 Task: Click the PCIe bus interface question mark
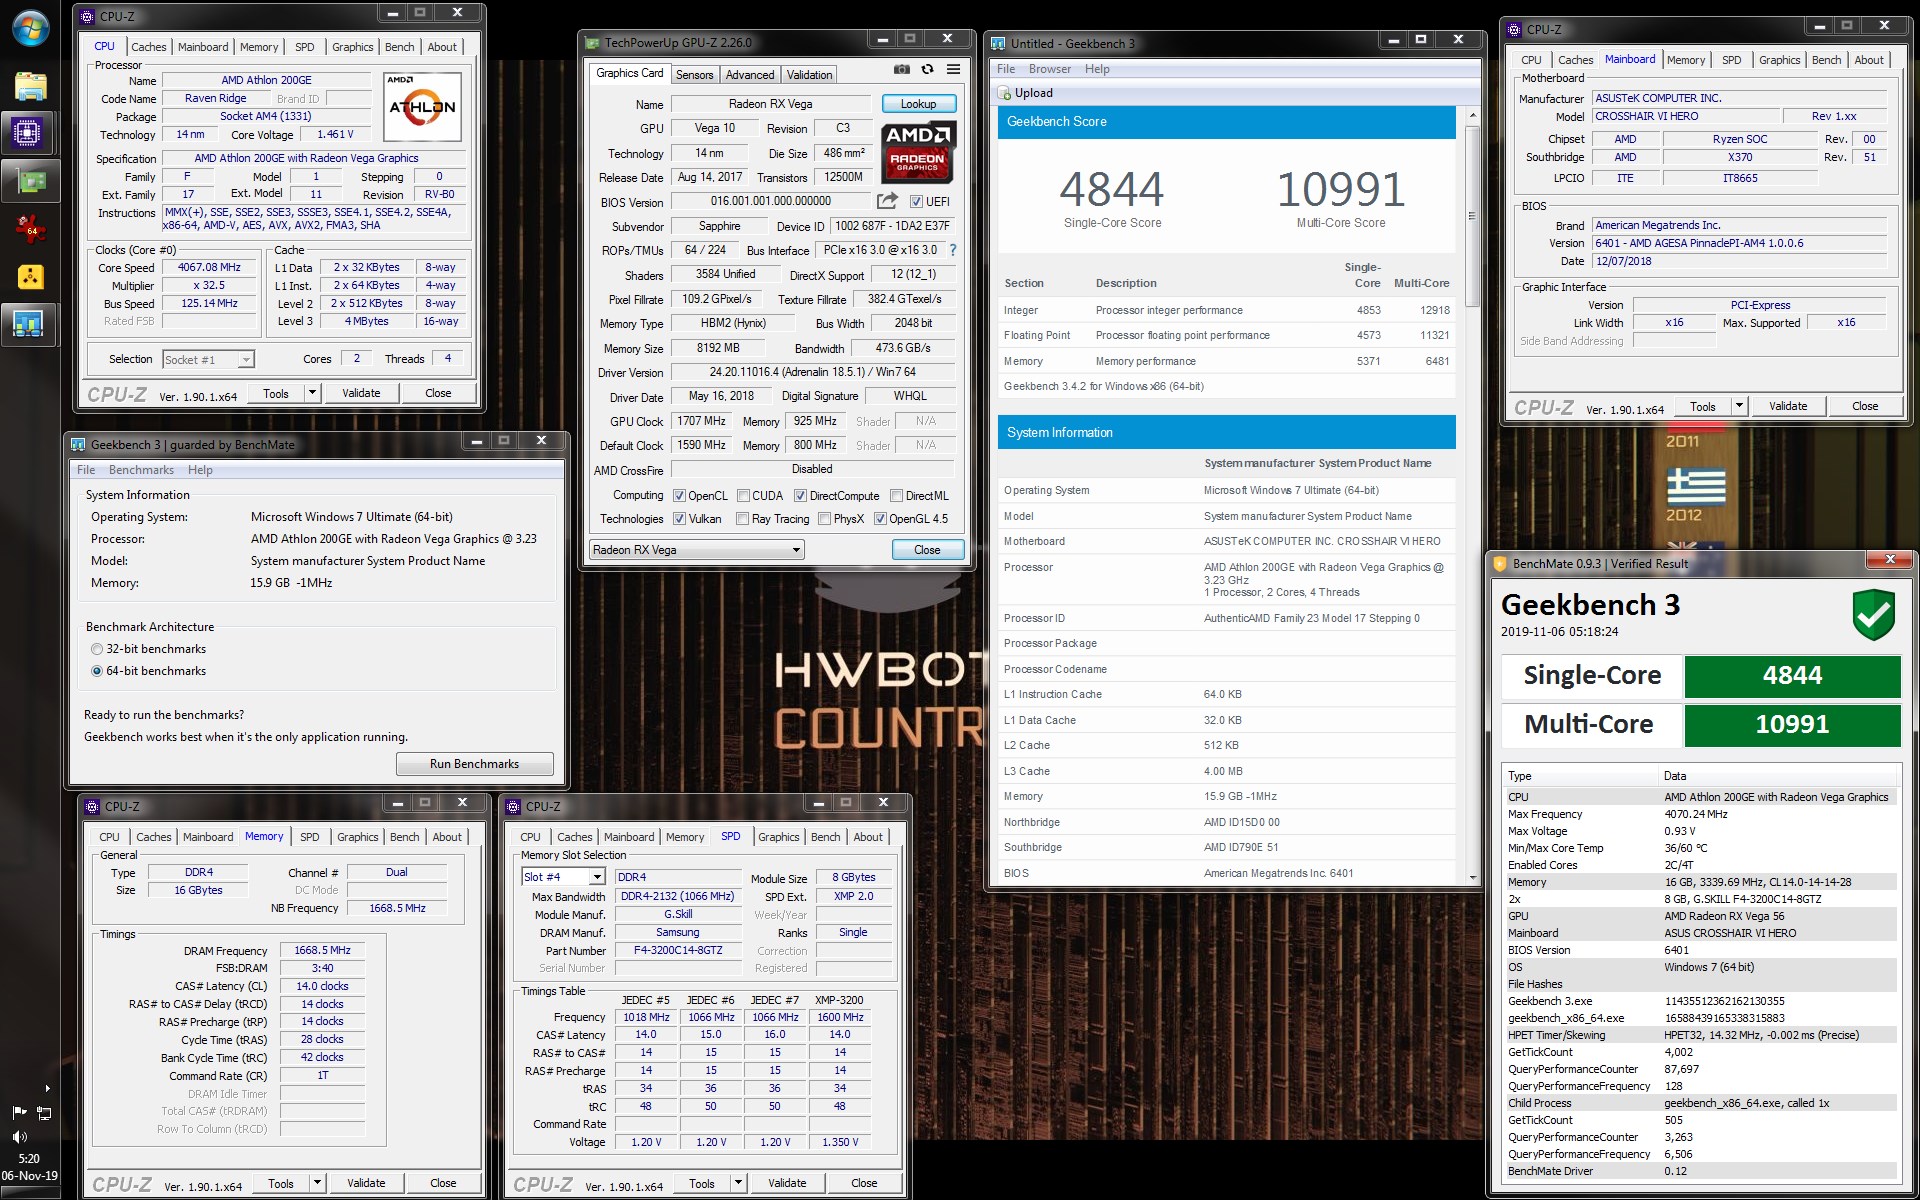pos(952,250)
